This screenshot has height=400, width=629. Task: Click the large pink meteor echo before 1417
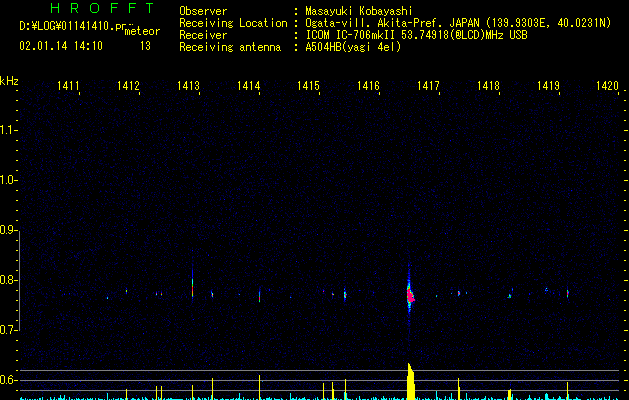[x=410, y=295]
